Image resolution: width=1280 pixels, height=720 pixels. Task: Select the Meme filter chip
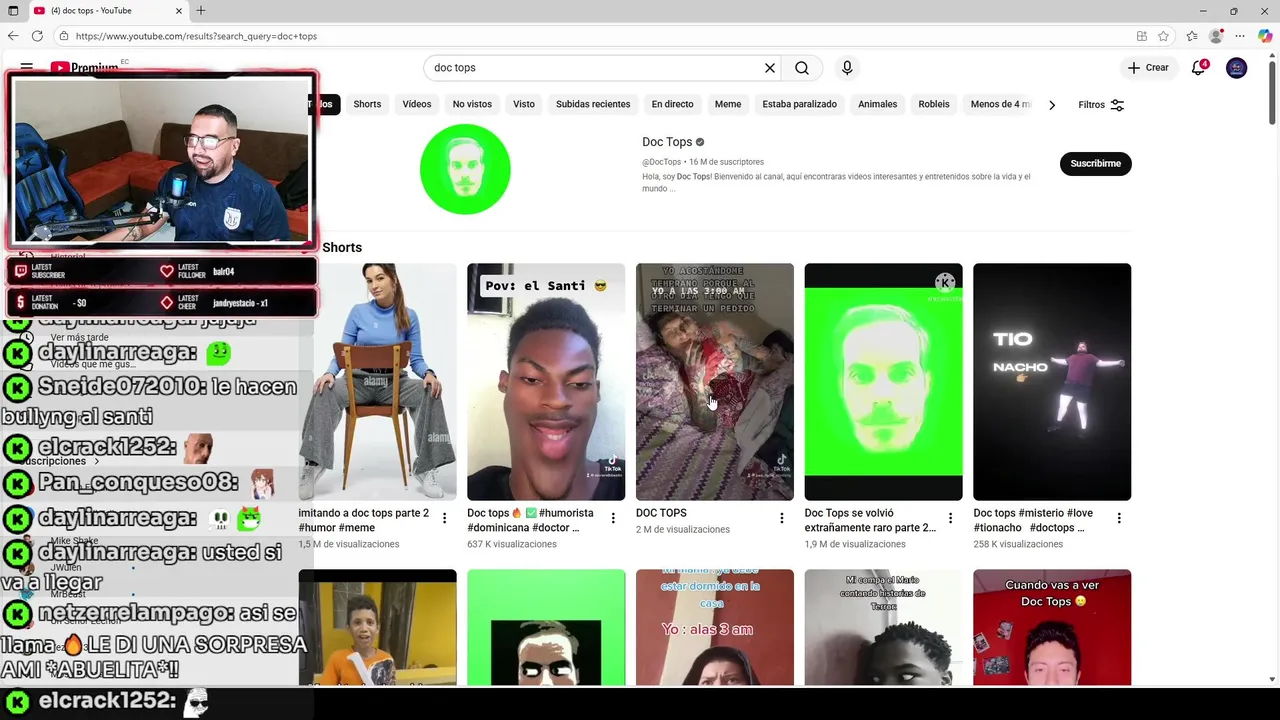(x=728, y=104)
